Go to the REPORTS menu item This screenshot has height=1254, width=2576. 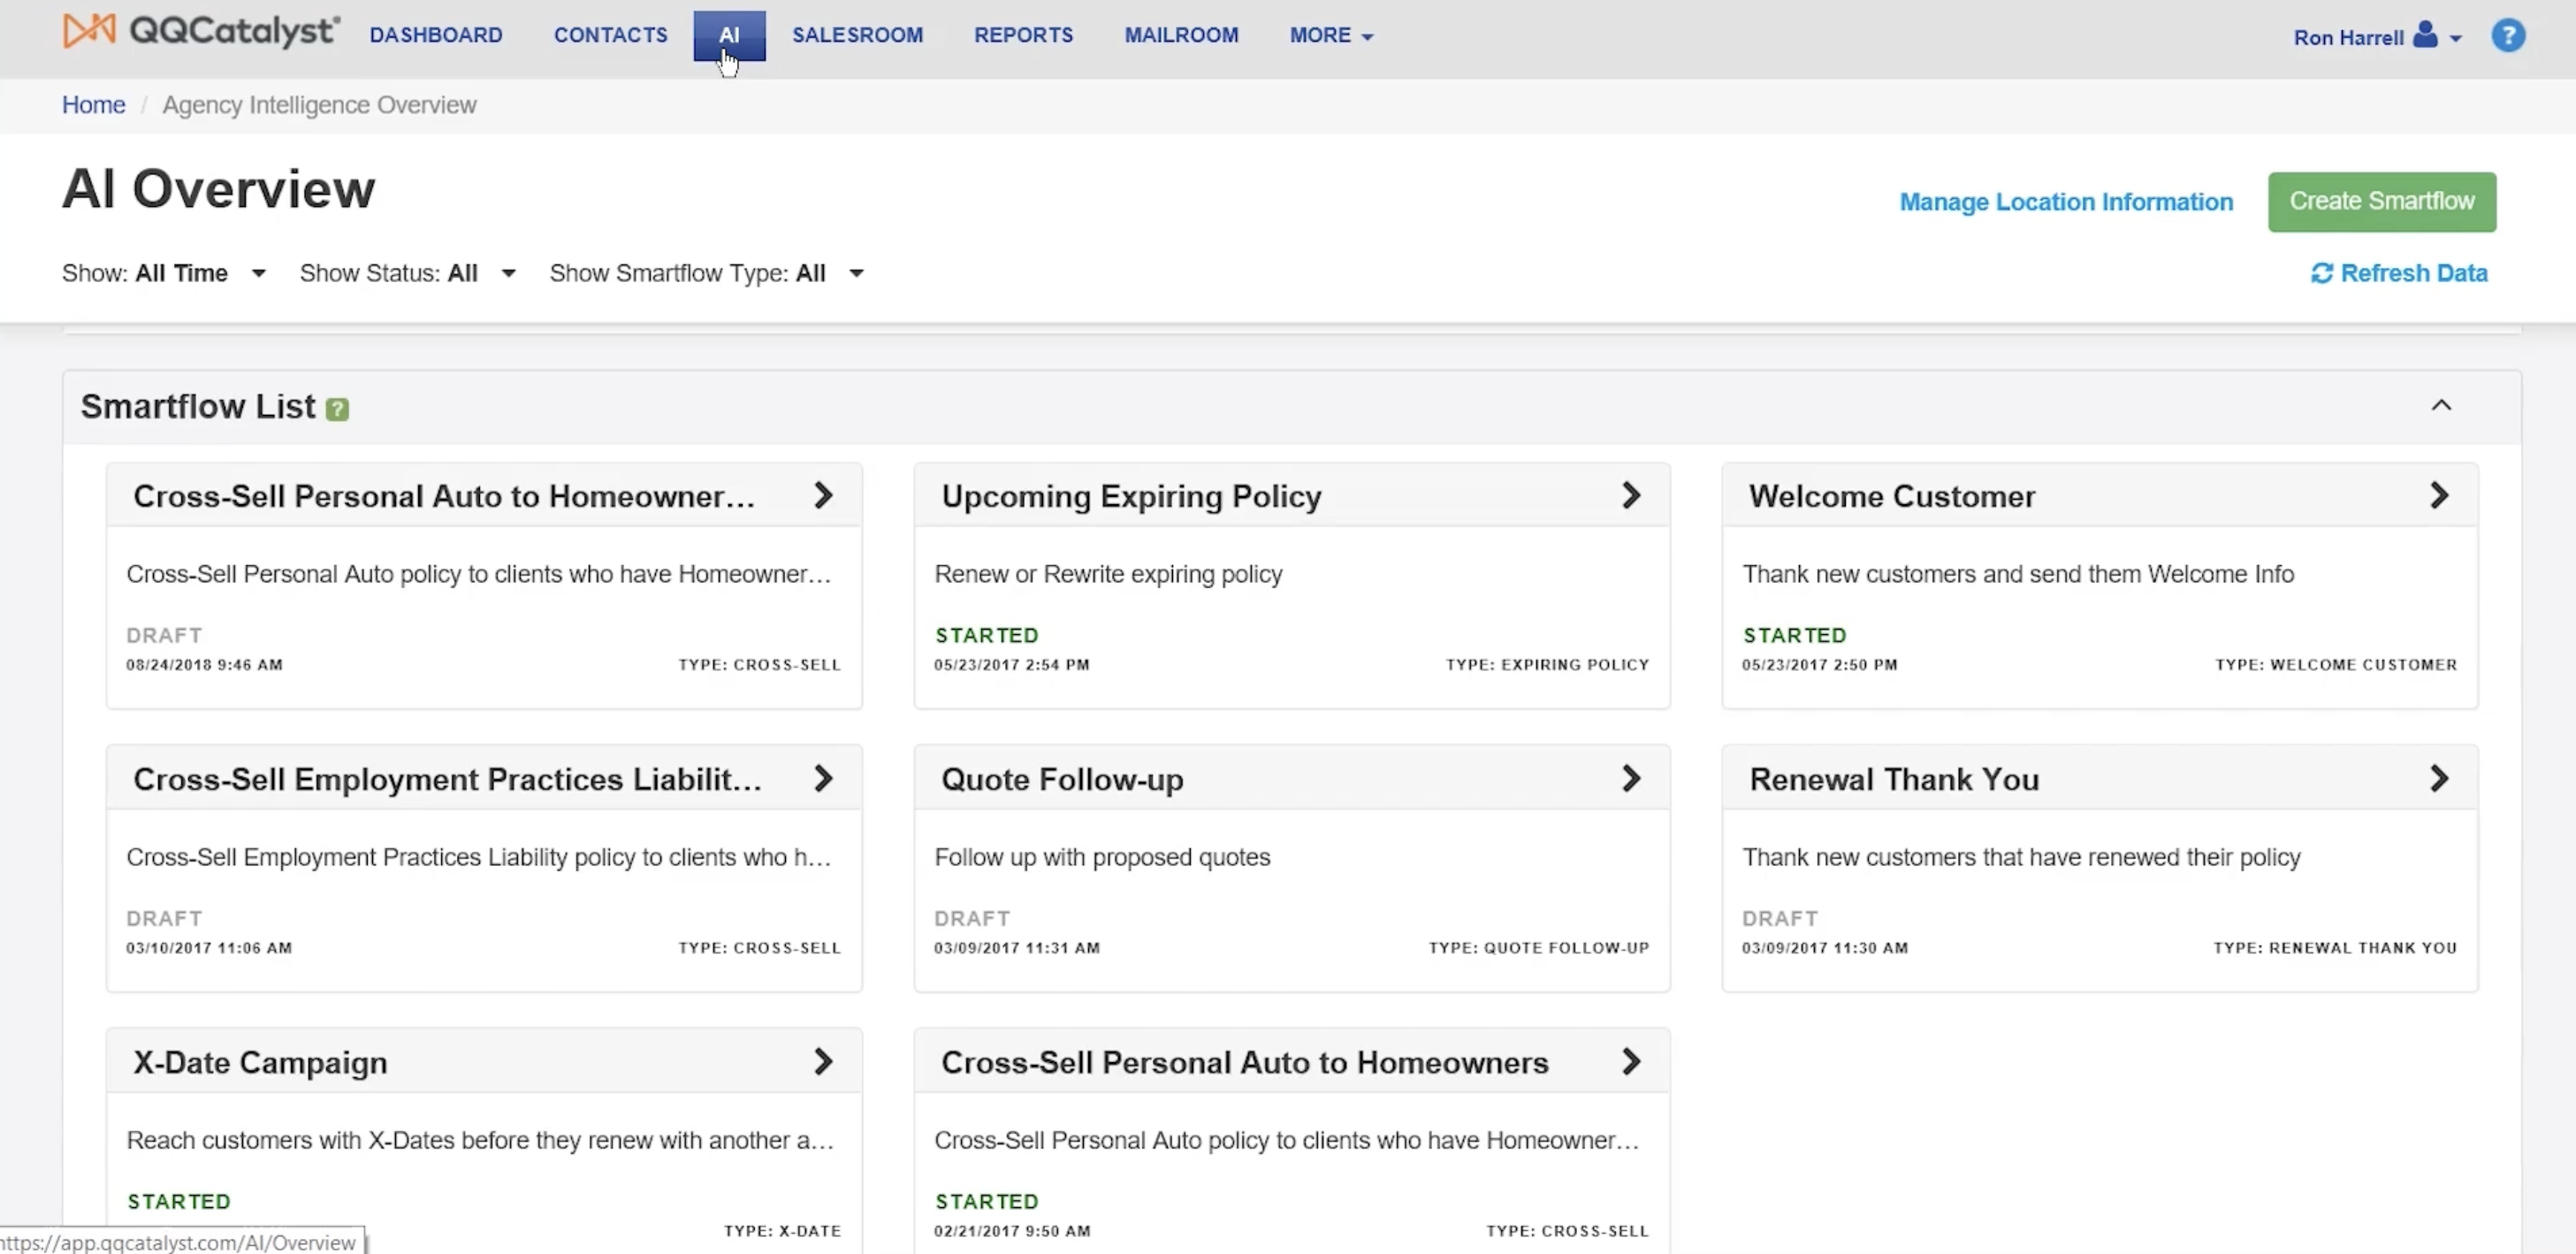click(1023, 35)
